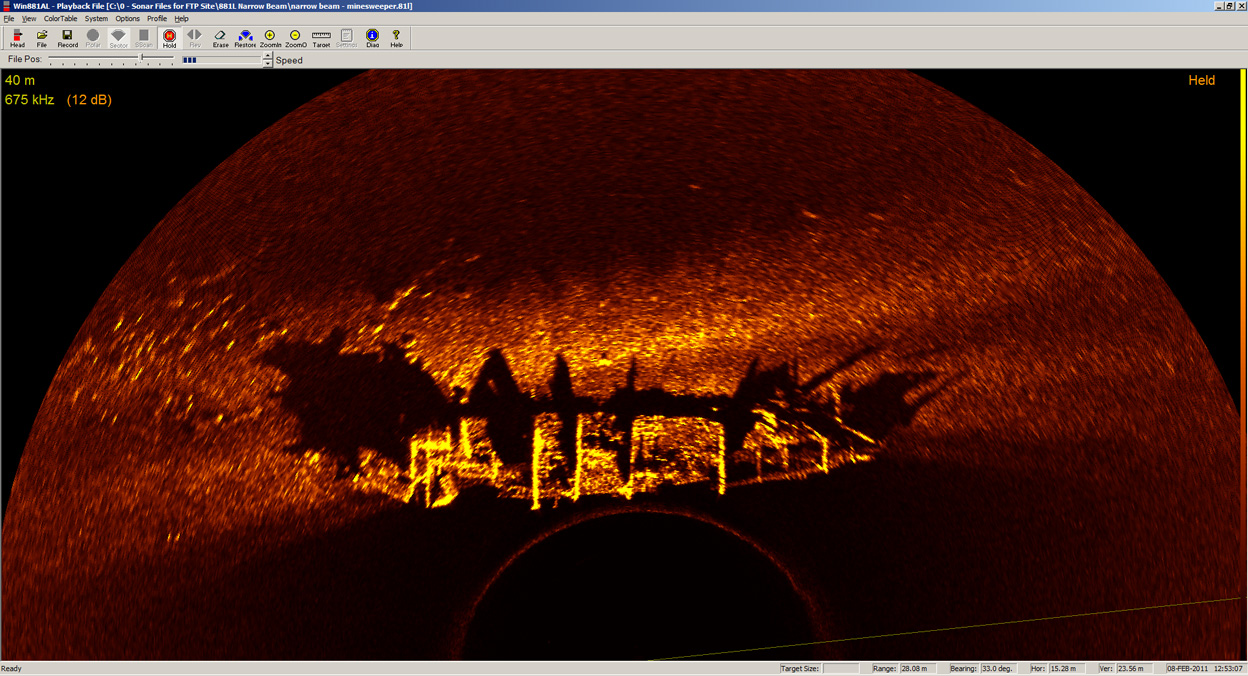This screenshot has height=676, width=1248.
Task: Increase Speed using the up stepper arrow
Action: tap(267, 56)
